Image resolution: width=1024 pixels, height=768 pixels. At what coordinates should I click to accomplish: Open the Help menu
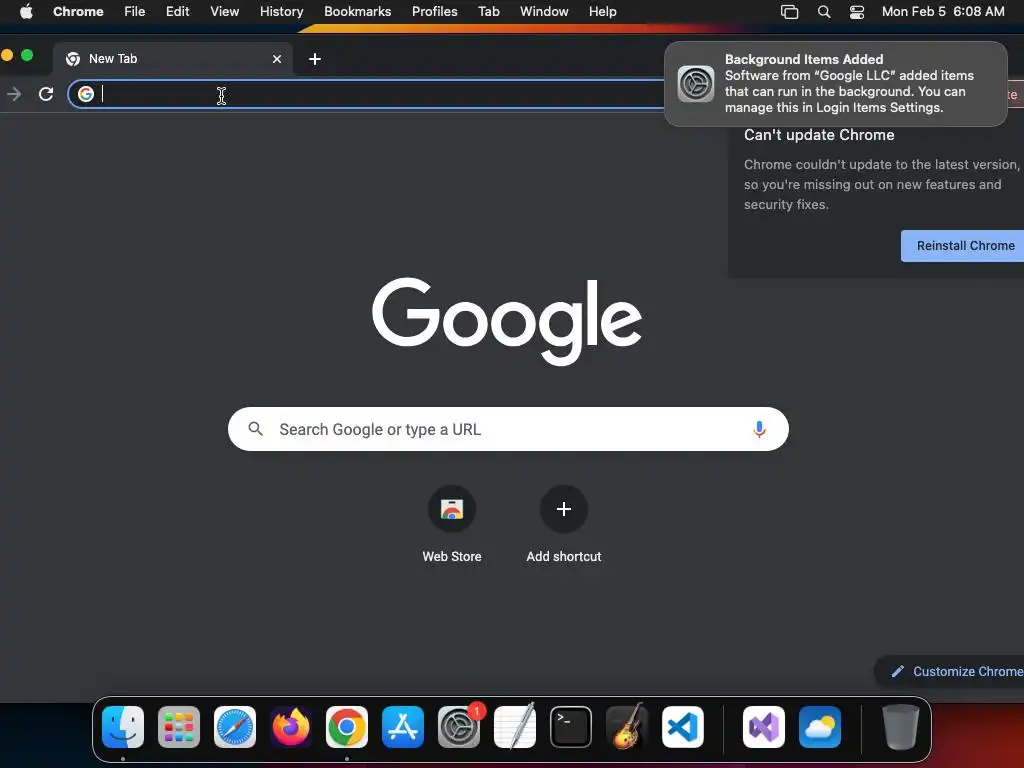602,12
